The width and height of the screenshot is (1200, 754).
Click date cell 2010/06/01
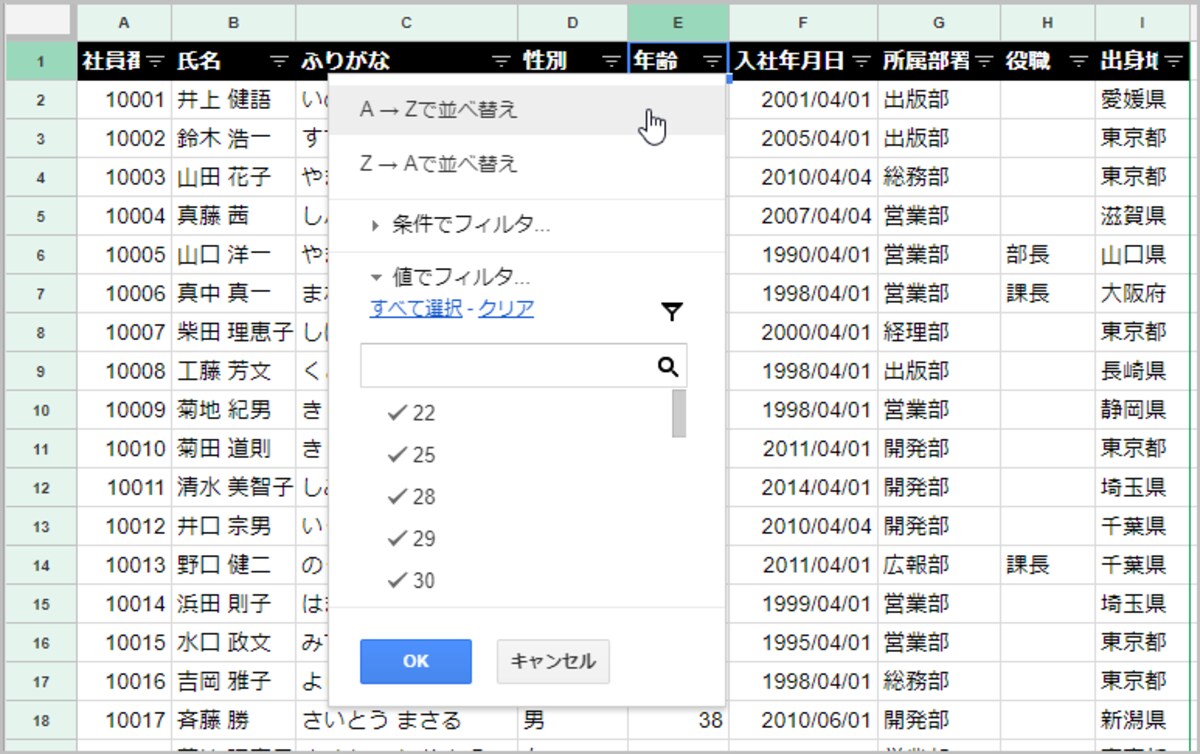[803, 720]
